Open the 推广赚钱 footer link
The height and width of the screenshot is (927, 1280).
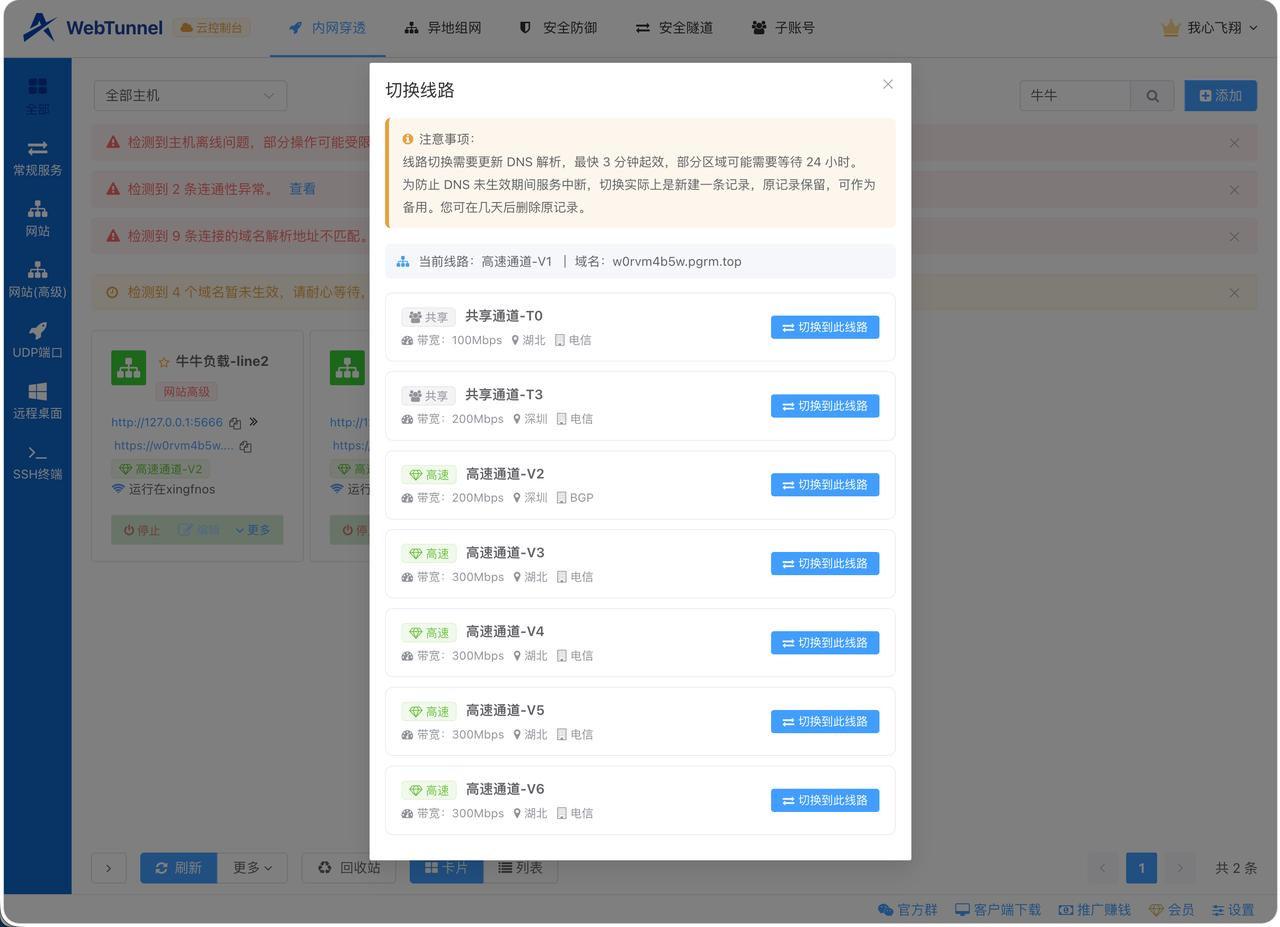tap(1095, 910)
